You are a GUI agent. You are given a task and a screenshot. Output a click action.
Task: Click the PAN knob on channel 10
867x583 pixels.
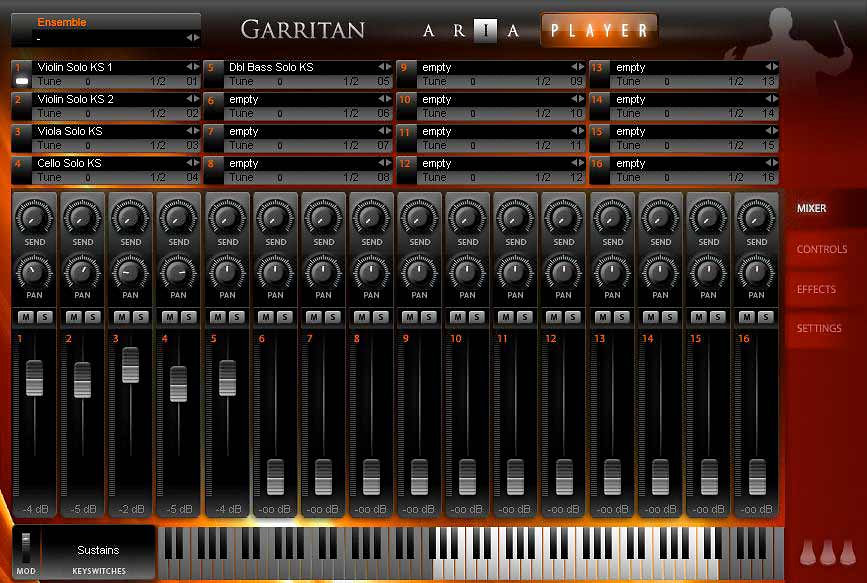(x=467, y=271)
